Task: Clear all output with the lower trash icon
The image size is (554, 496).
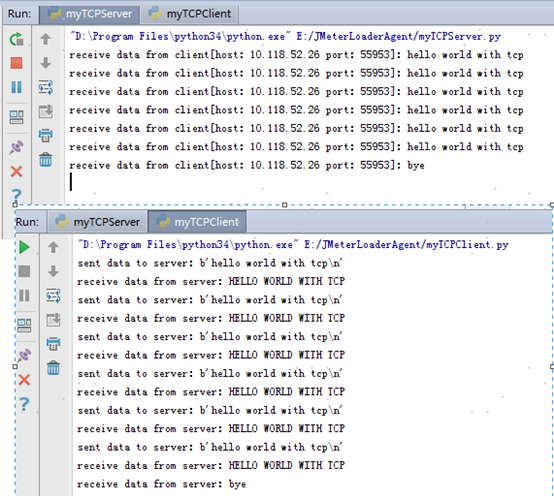Action: (53, 368)
